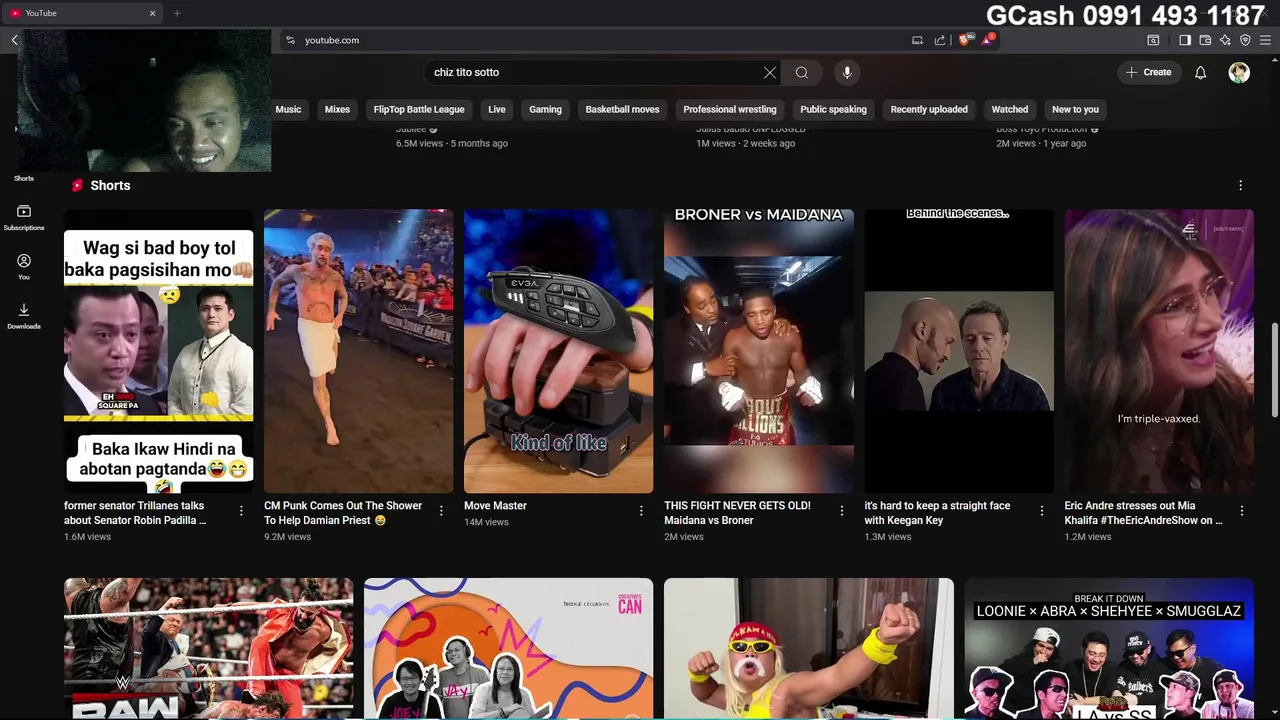Open the Brave Shields lion icon
The height and width of the screenshot is (720, 1280).
[964, 40]
